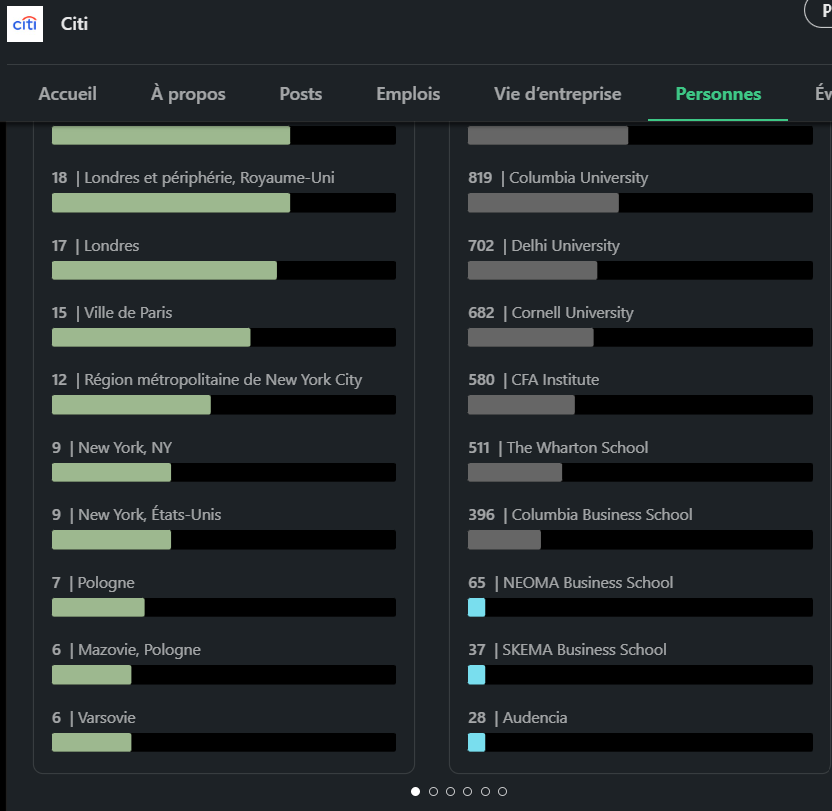Select the third carousel page dot
The height and width of the screenshot is (811, 832).
[450, 791]
